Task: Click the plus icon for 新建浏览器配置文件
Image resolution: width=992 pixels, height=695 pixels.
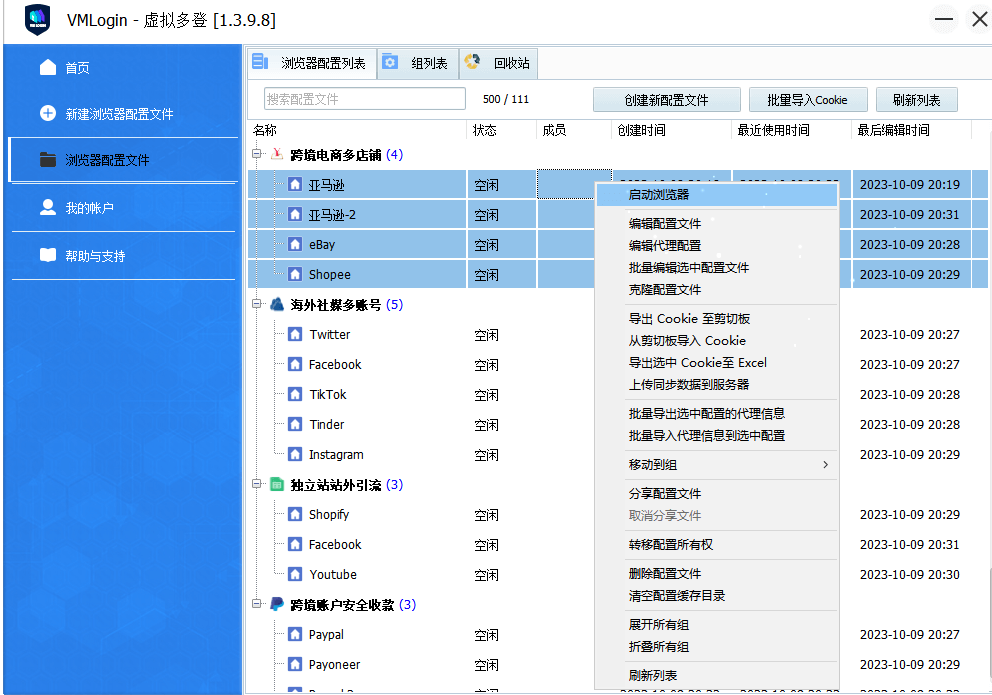Action: [x=48, y=113]
